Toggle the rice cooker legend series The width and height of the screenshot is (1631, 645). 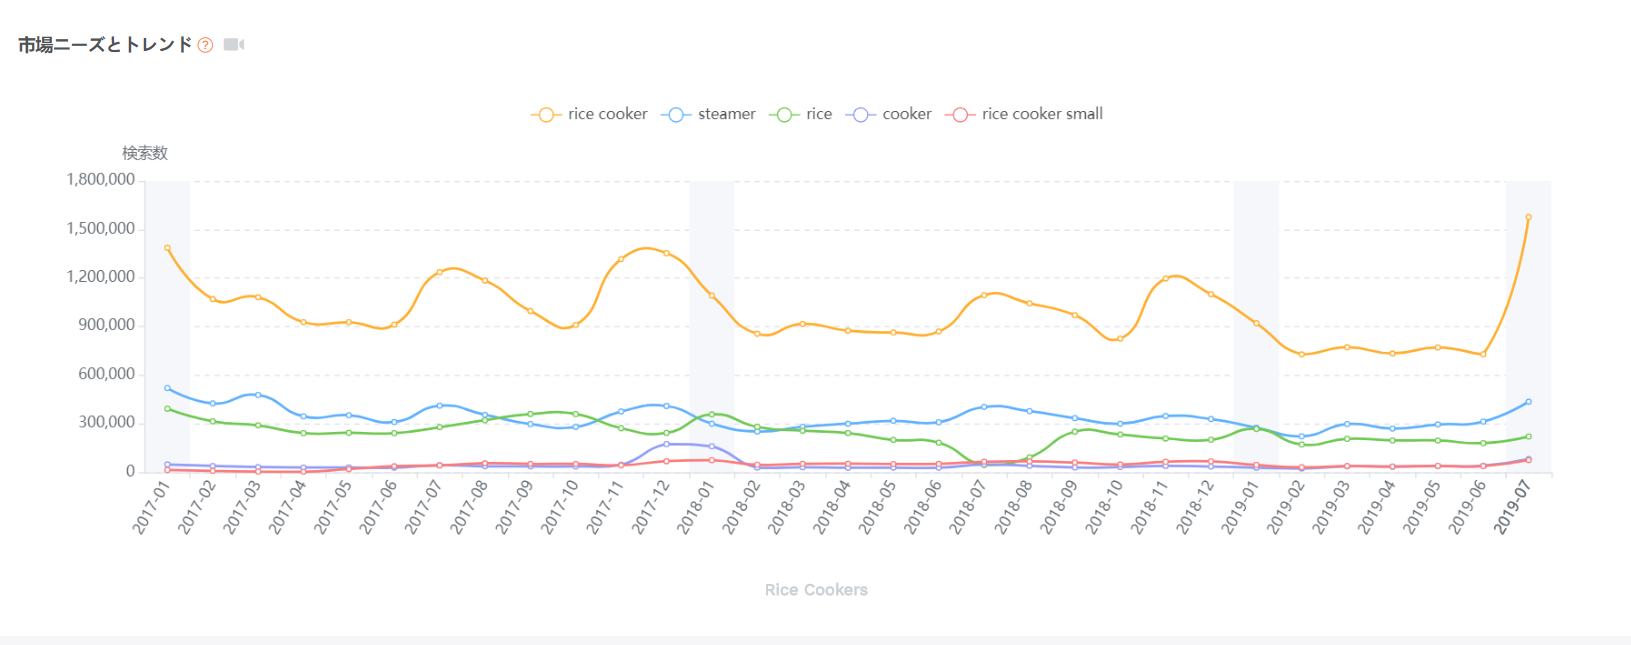[589, 114]
